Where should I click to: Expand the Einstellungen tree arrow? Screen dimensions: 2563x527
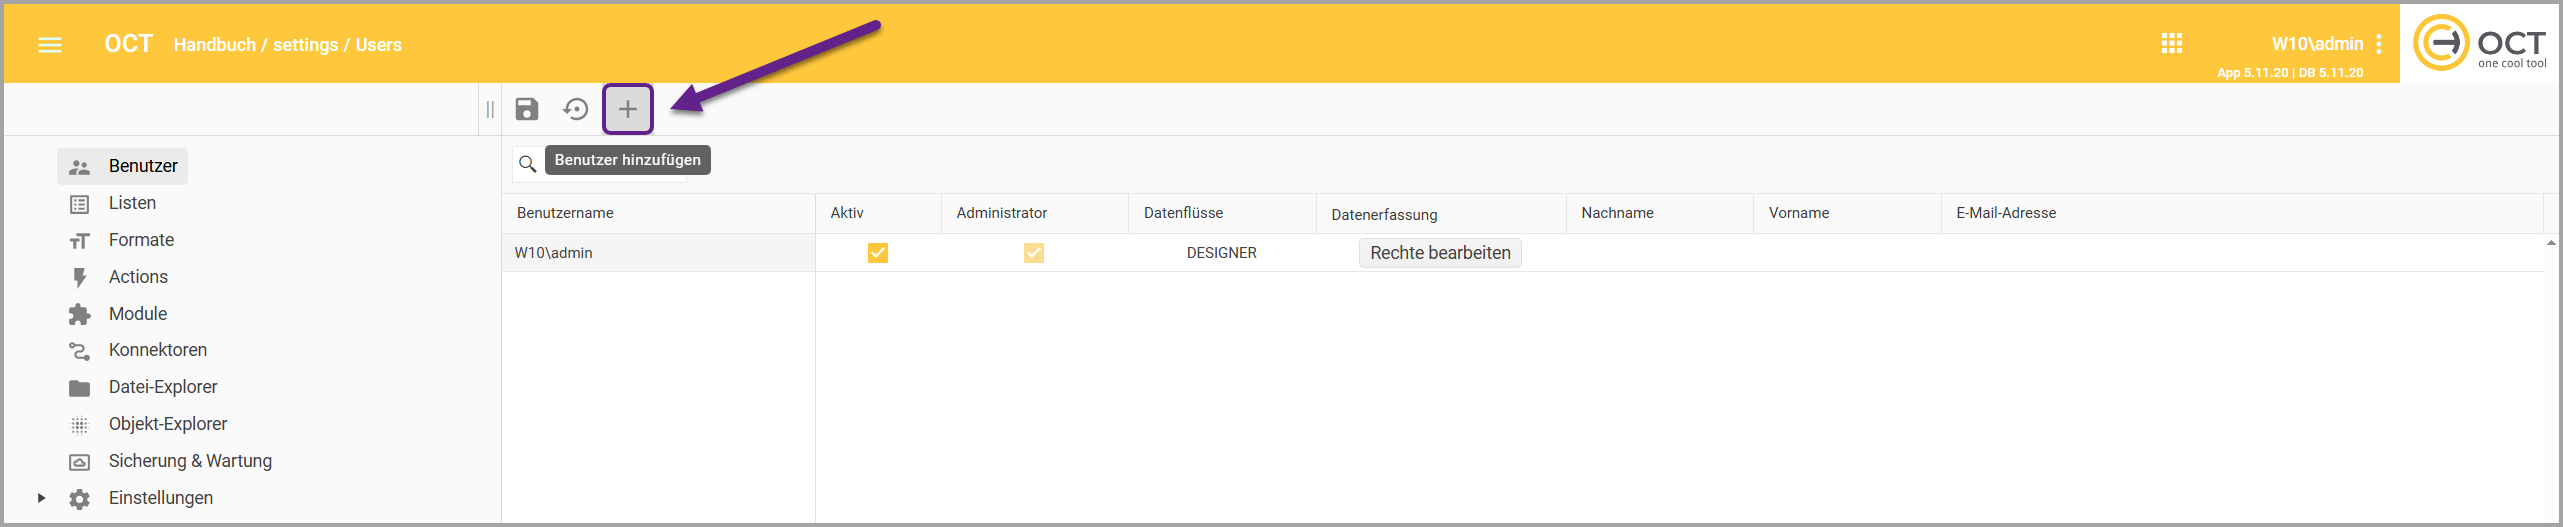pyautogui.click(x=41, y=498)
